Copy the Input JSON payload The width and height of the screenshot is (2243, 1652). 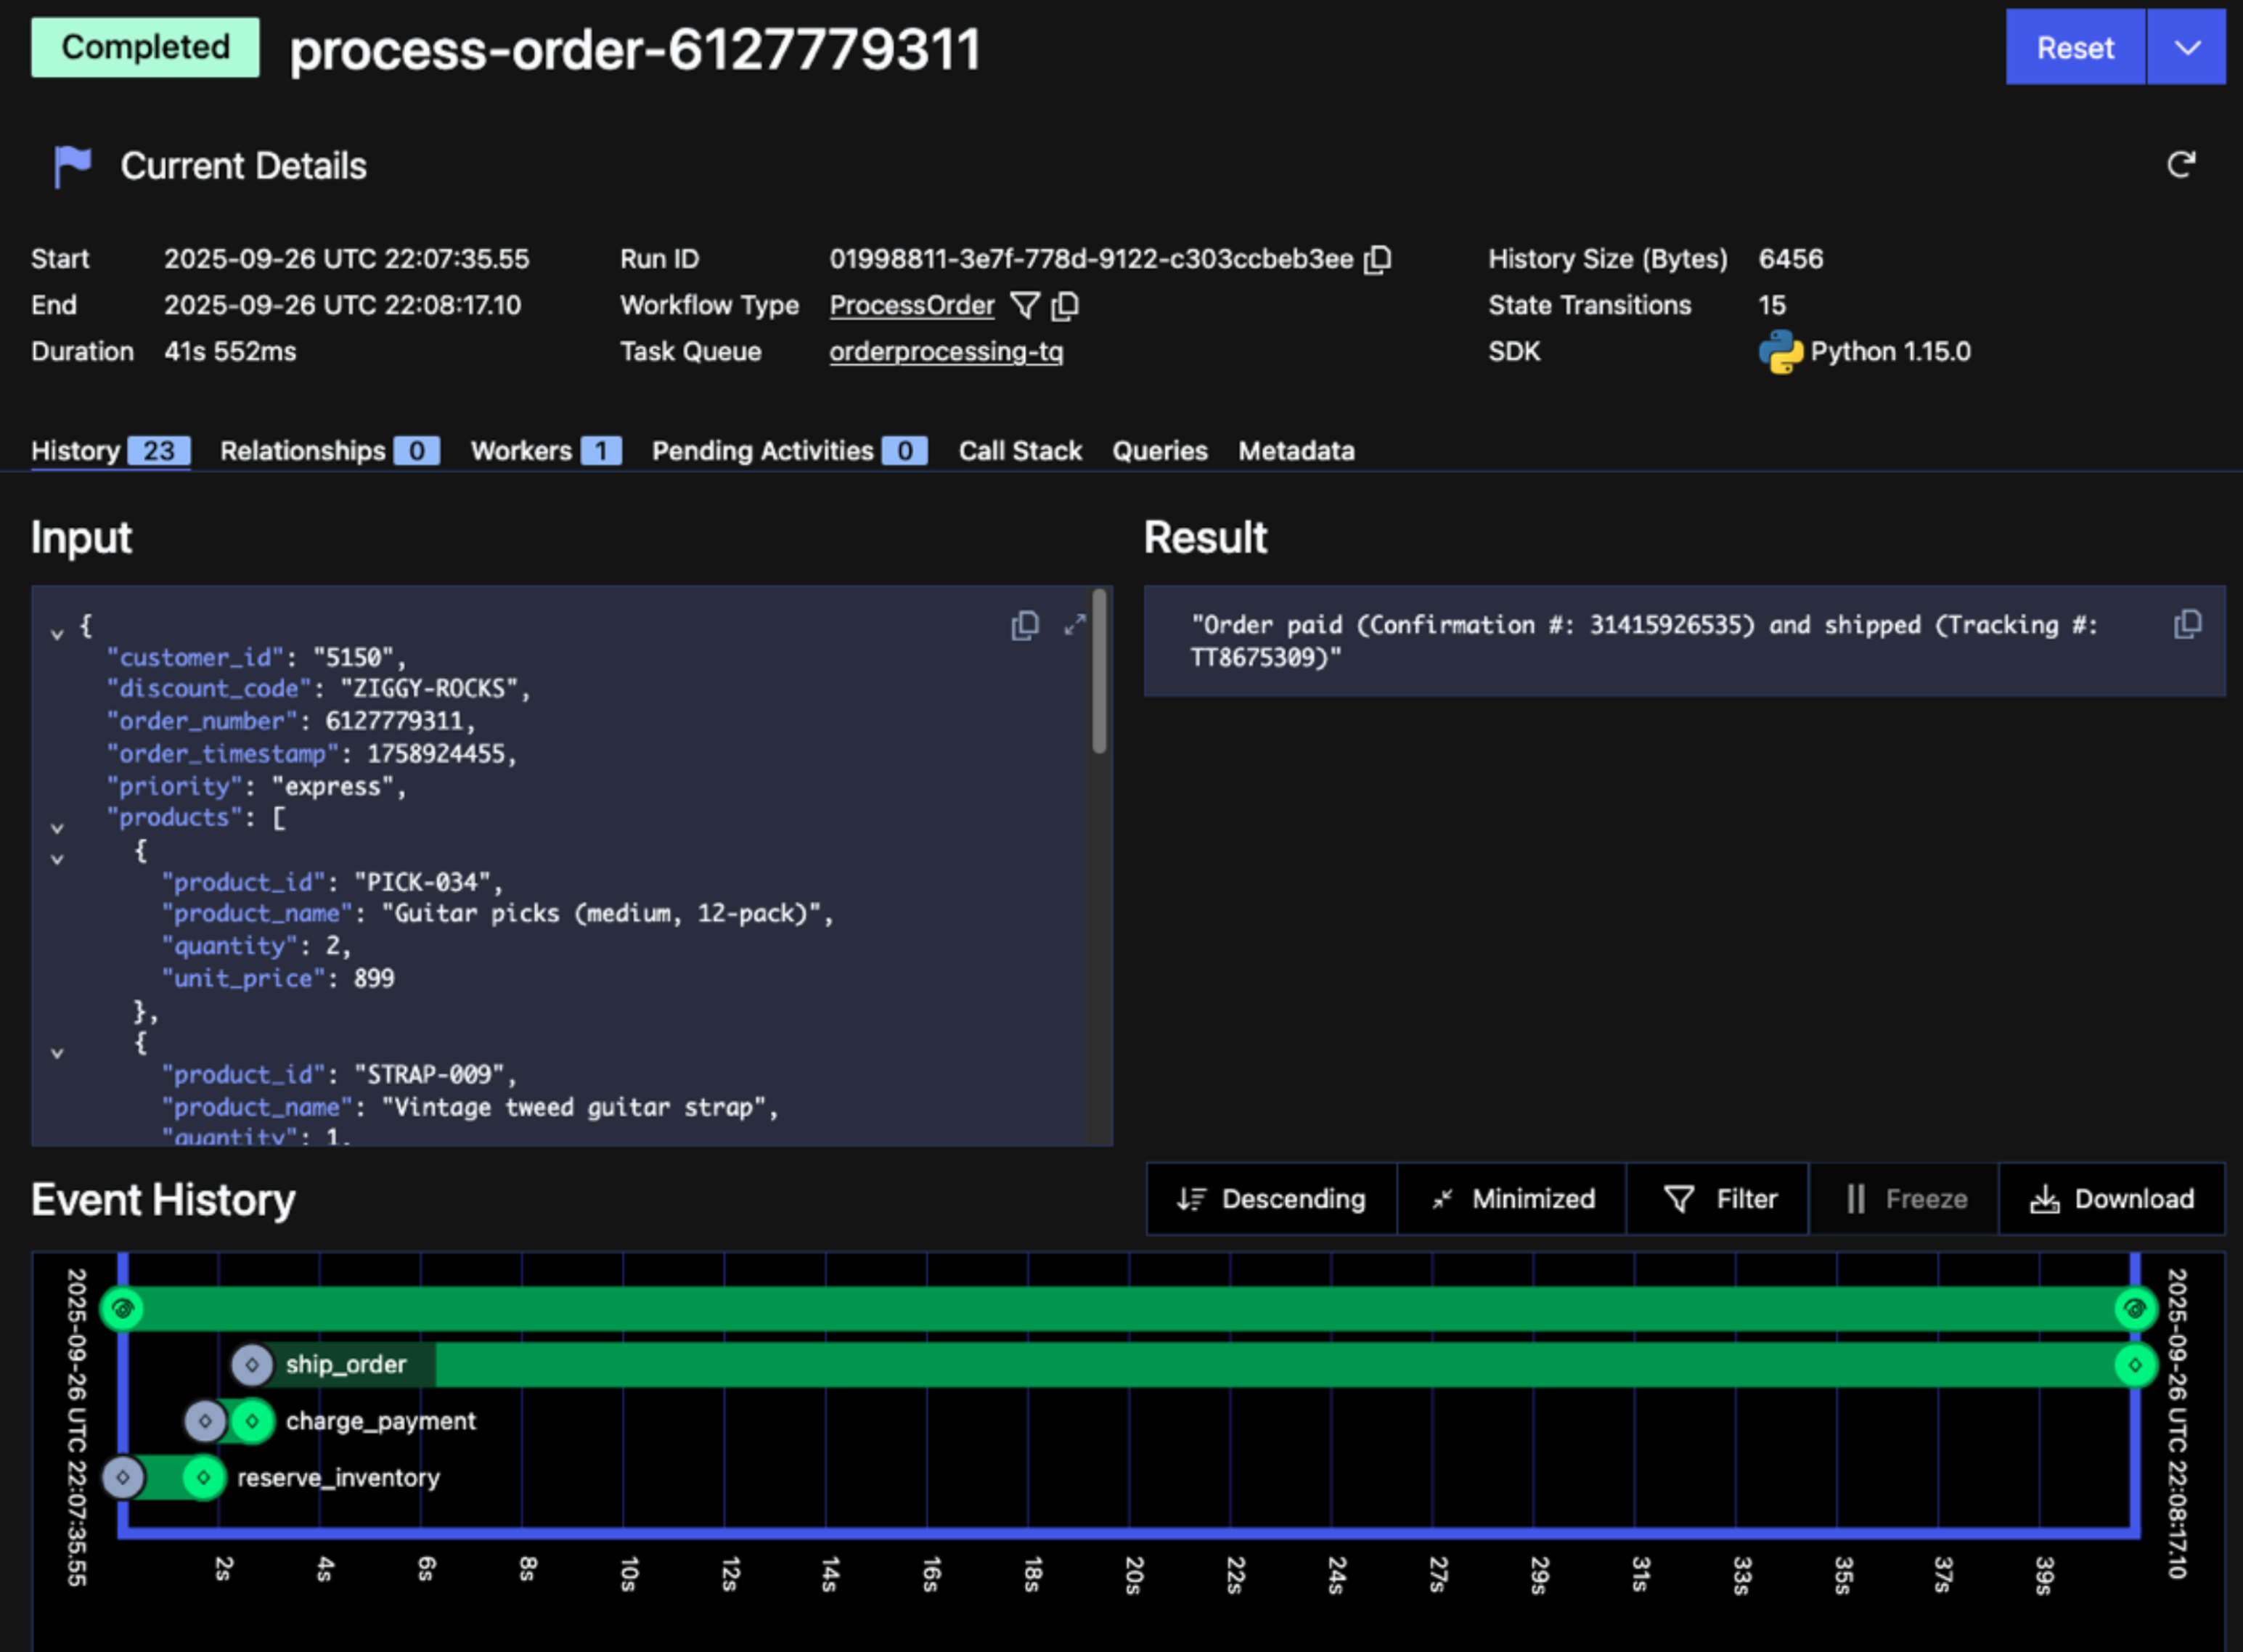pyautogui.click(x=1025, y=625)
